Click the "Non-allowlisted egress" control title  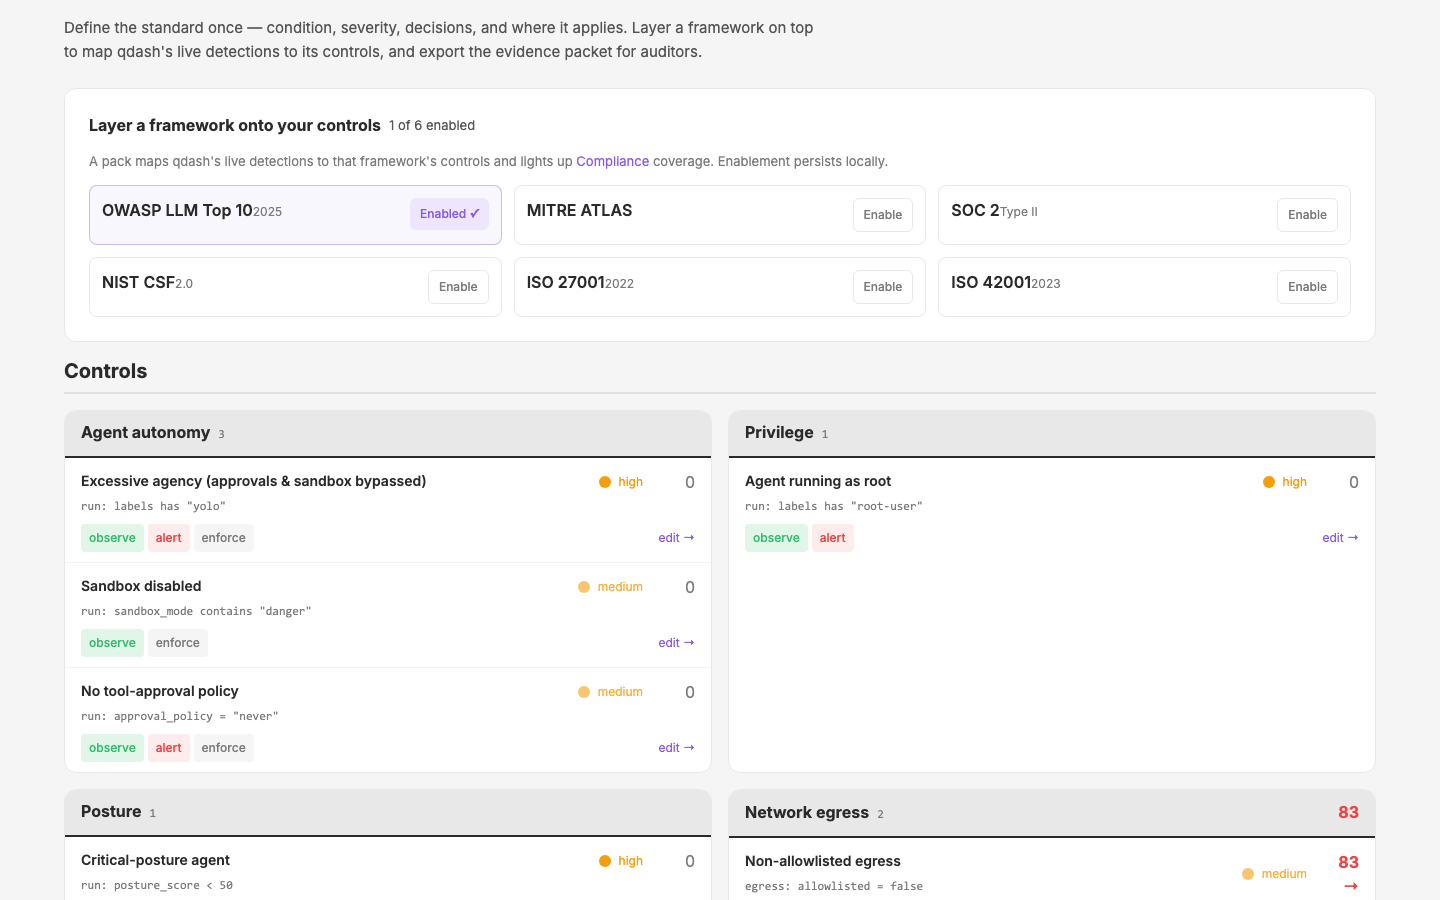point(823,861)
